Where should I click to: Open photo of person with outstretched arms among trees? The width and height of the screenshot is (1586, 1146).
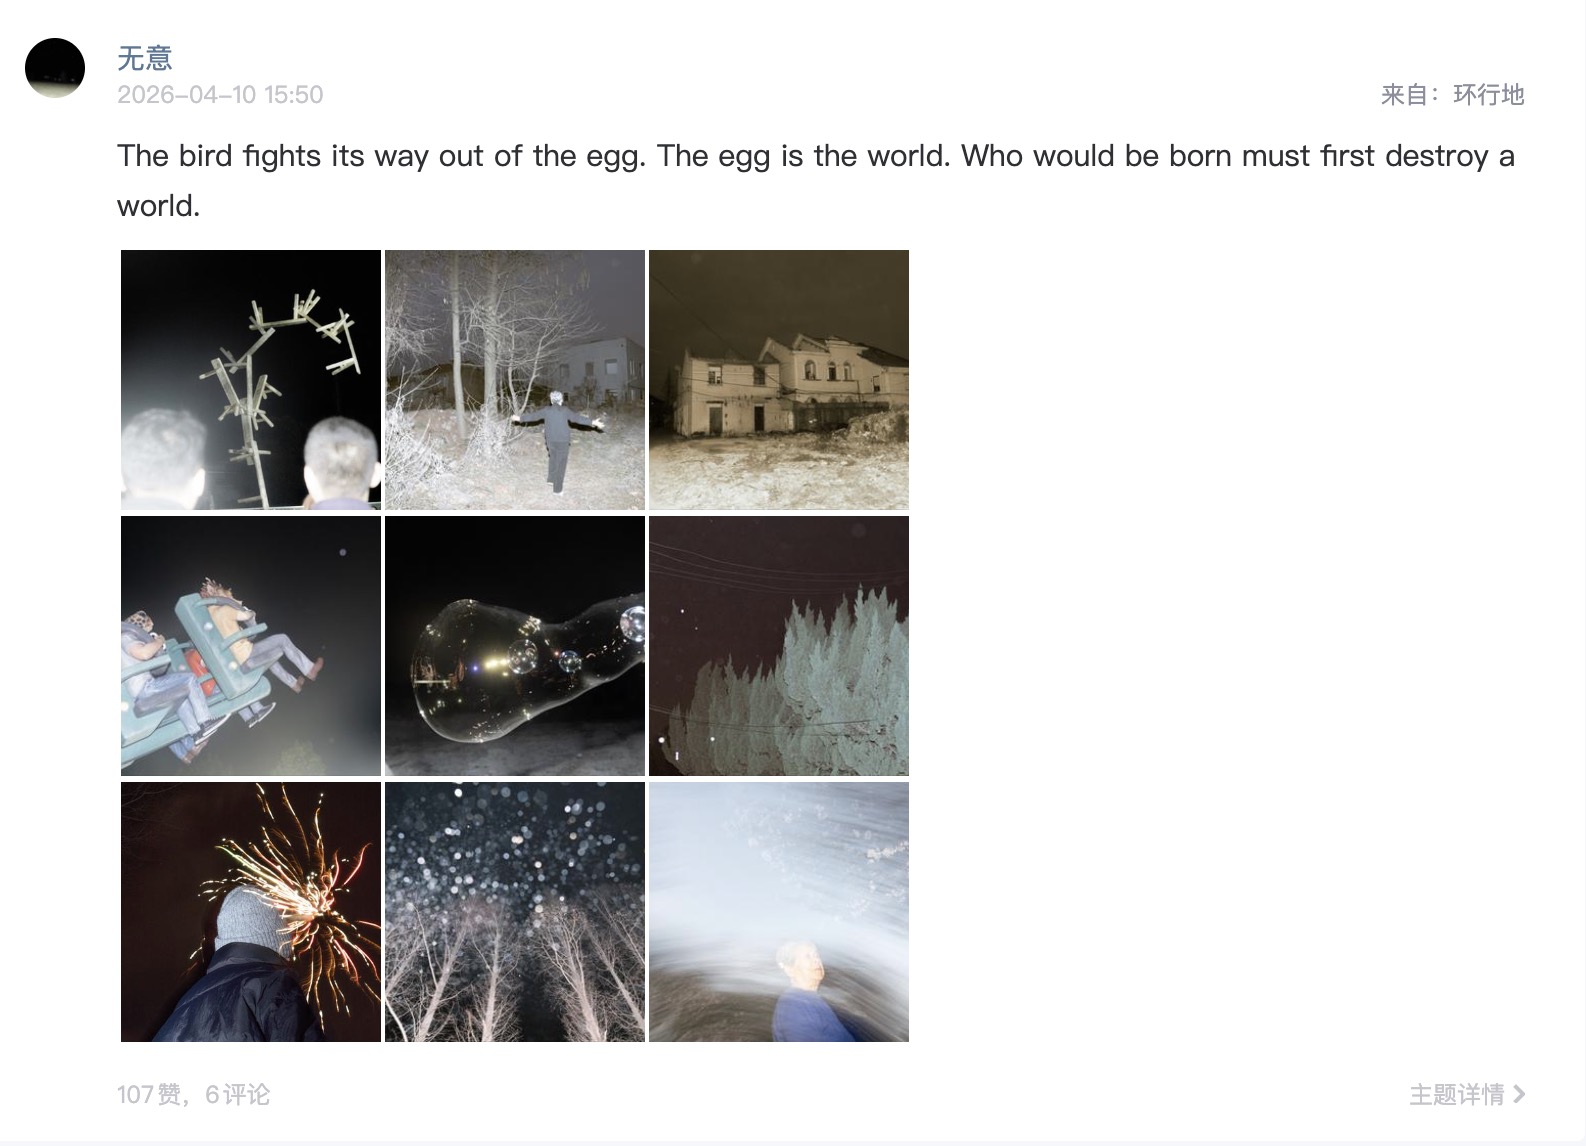tap(515, 380)
